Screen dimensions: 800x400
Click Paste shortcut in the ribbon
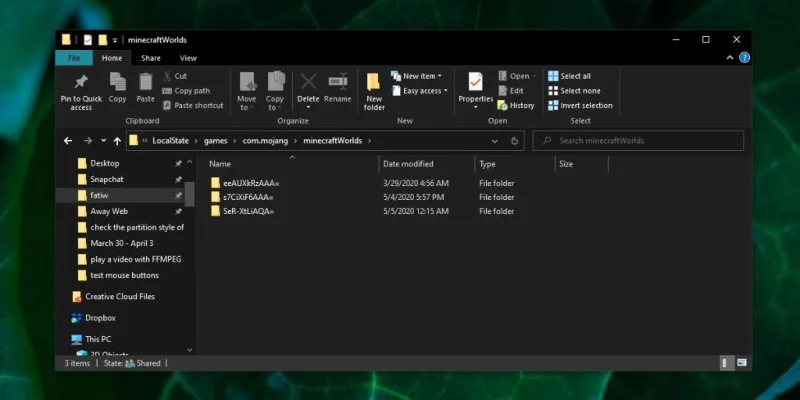[193, 106]
